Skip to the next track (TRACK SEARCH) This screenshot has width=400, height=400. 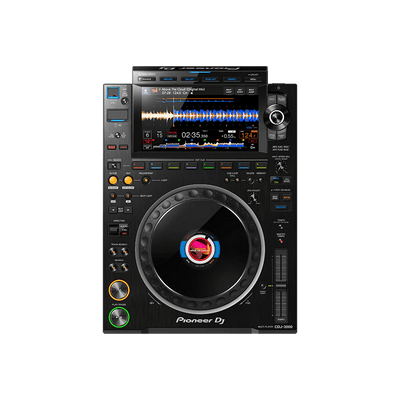[125, 251]
